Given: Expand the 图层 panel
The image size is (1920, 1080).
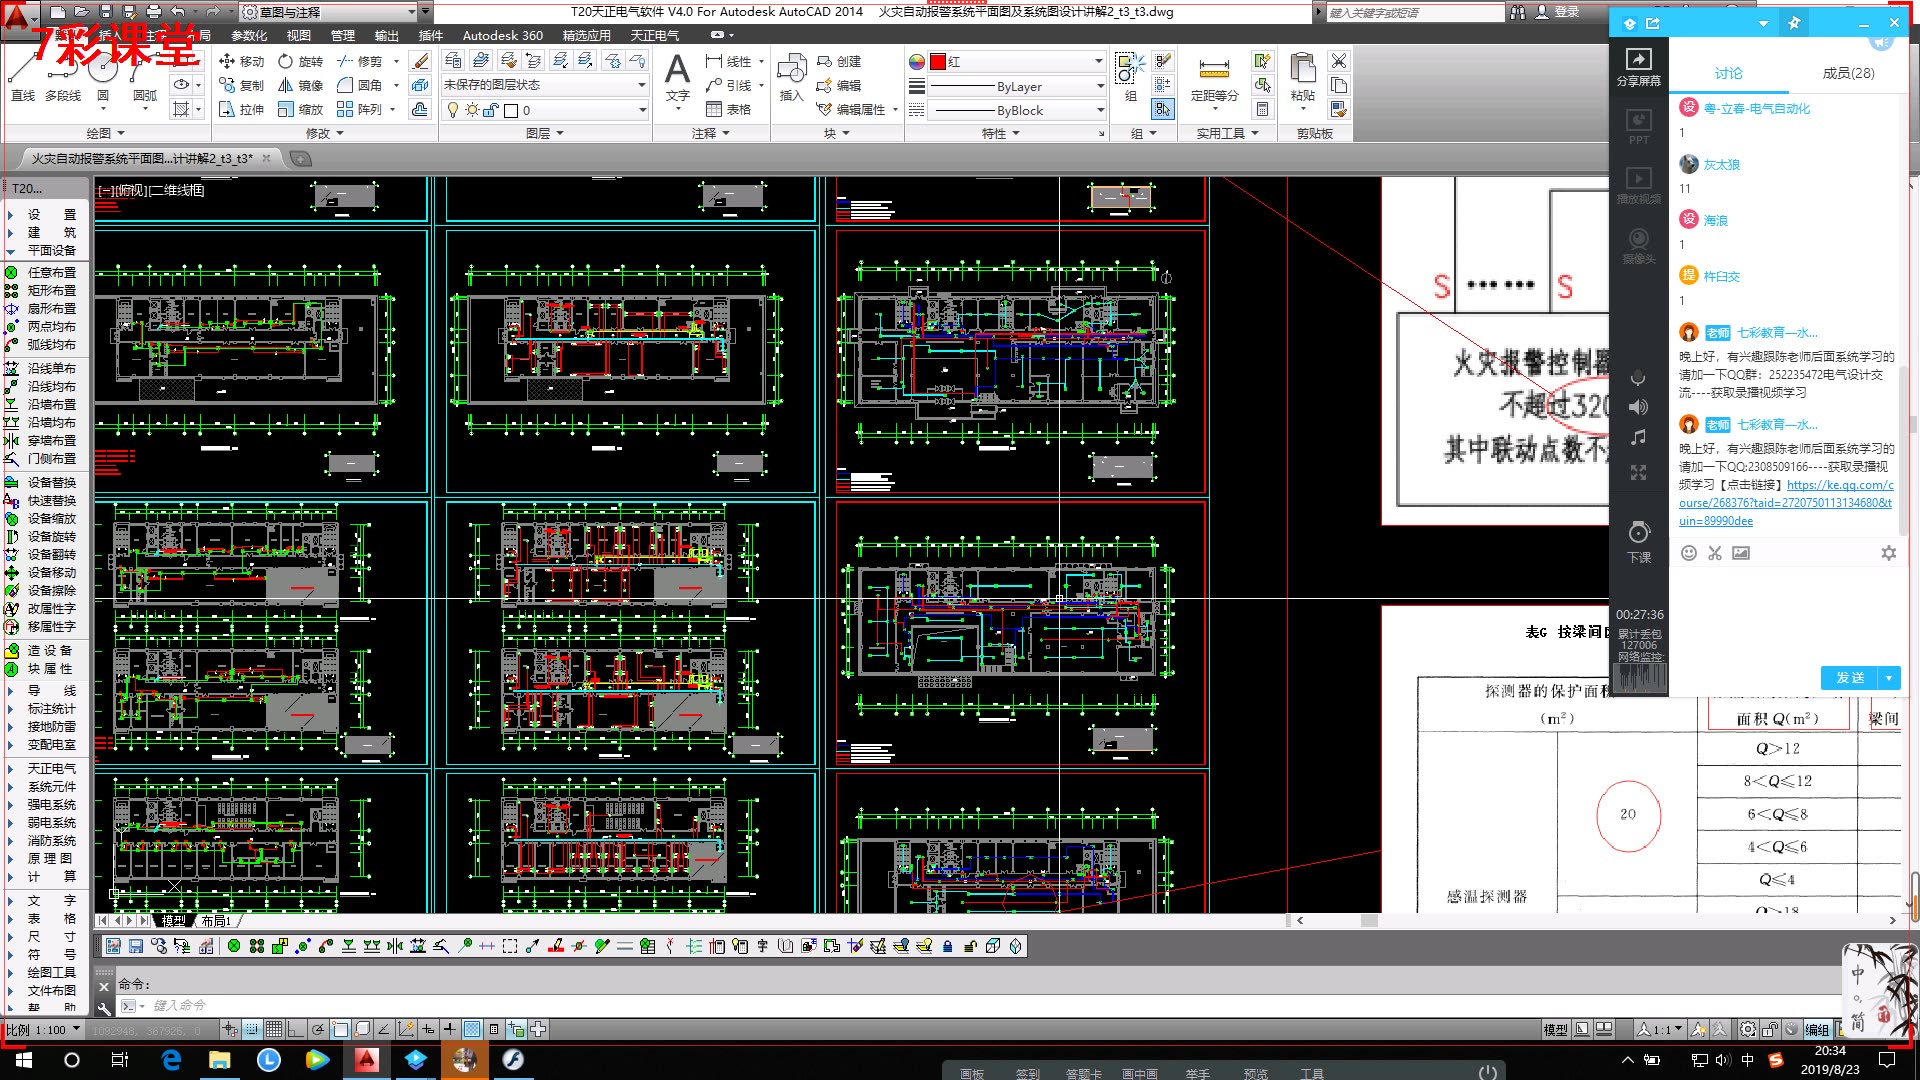Looking at the screenshot, I should (544, 133).
